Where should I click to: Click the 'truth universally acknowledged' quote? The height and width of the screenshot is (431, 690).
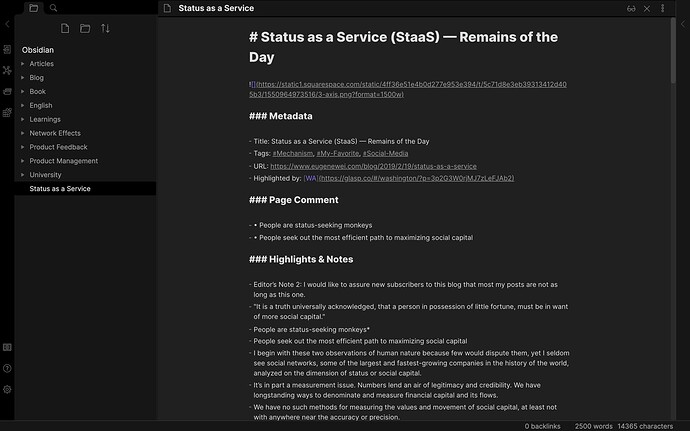411,312
